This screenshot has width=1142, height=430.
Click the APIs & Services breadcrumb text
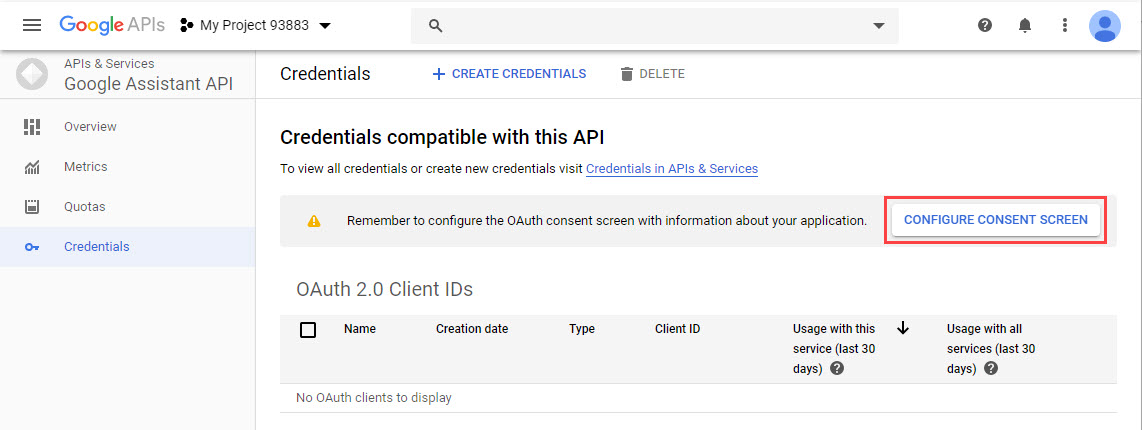pos(109,63)
